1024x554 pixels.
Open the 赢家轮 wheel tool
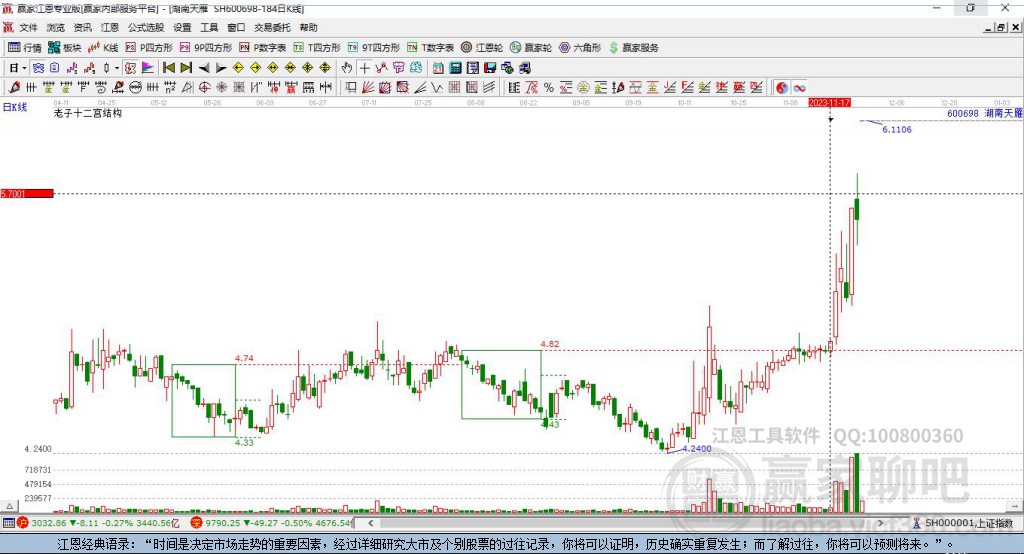pyautogui.click(x=531, y=48)
